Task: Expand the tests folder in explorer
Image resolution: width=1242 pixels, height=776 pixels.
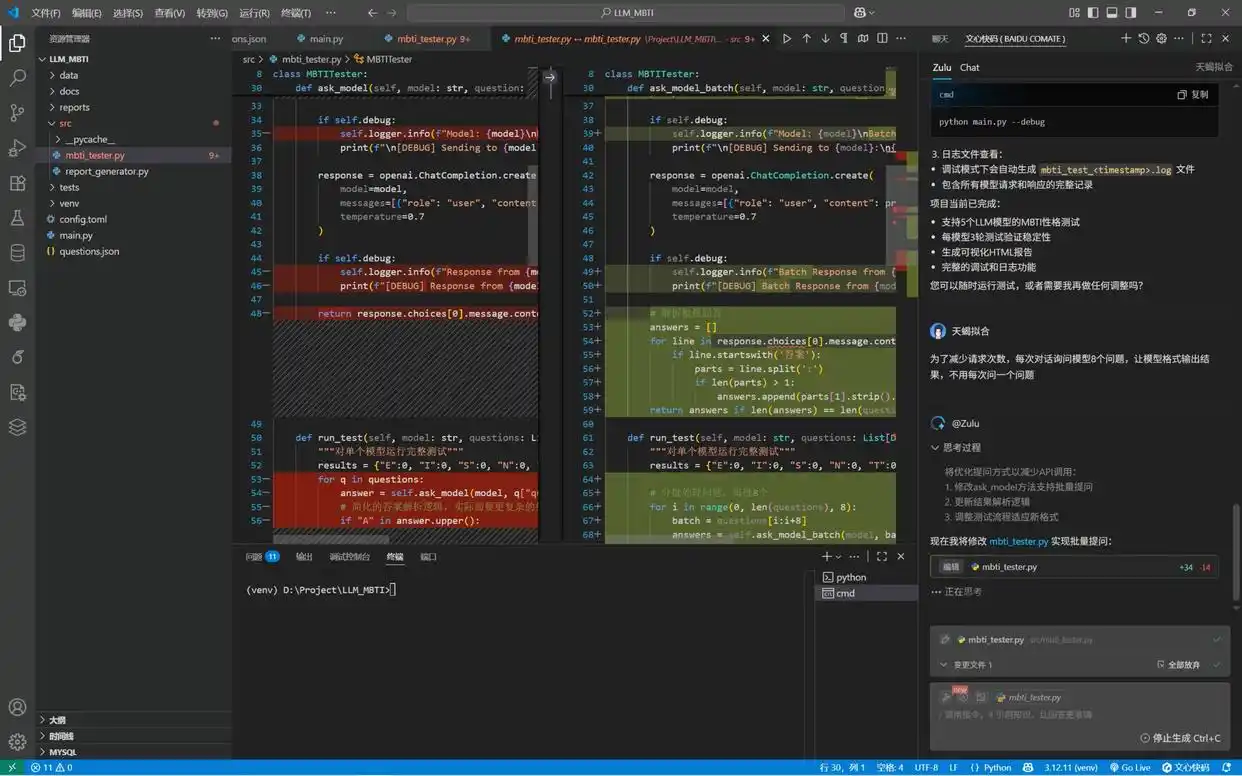Action: pyautogui.click(x=69, y=187)
